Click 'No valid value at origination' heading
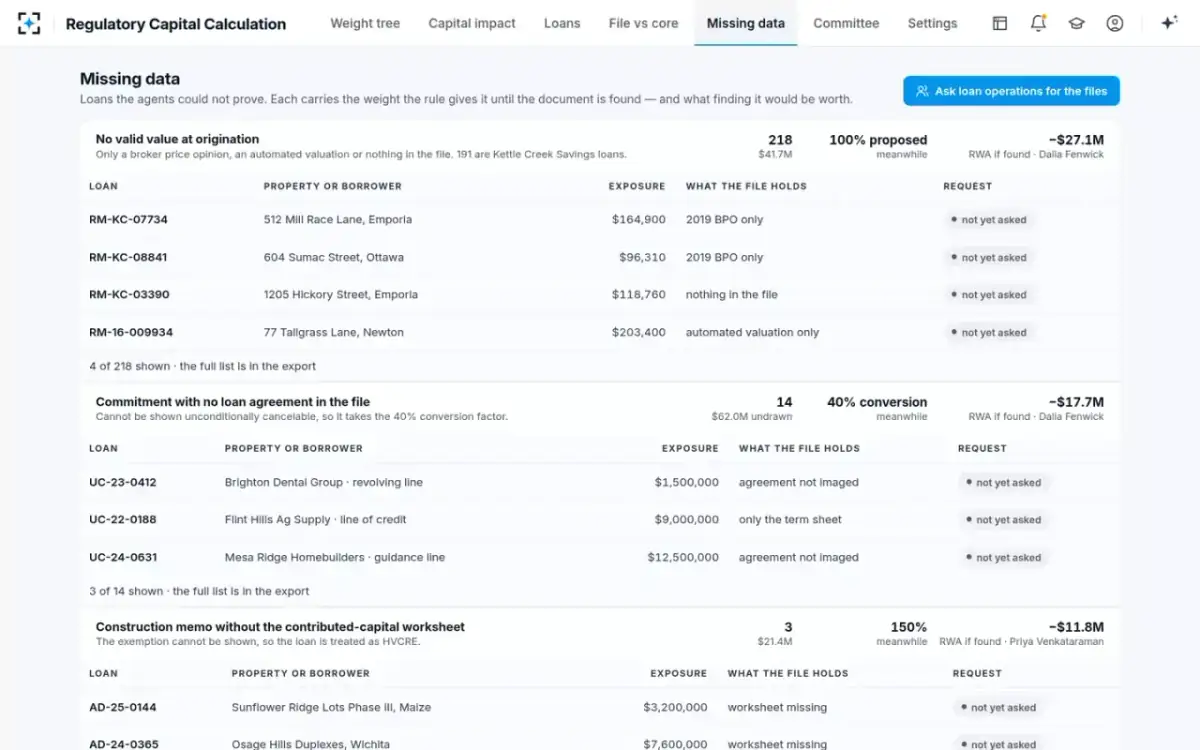 click(x=177, y=140)
